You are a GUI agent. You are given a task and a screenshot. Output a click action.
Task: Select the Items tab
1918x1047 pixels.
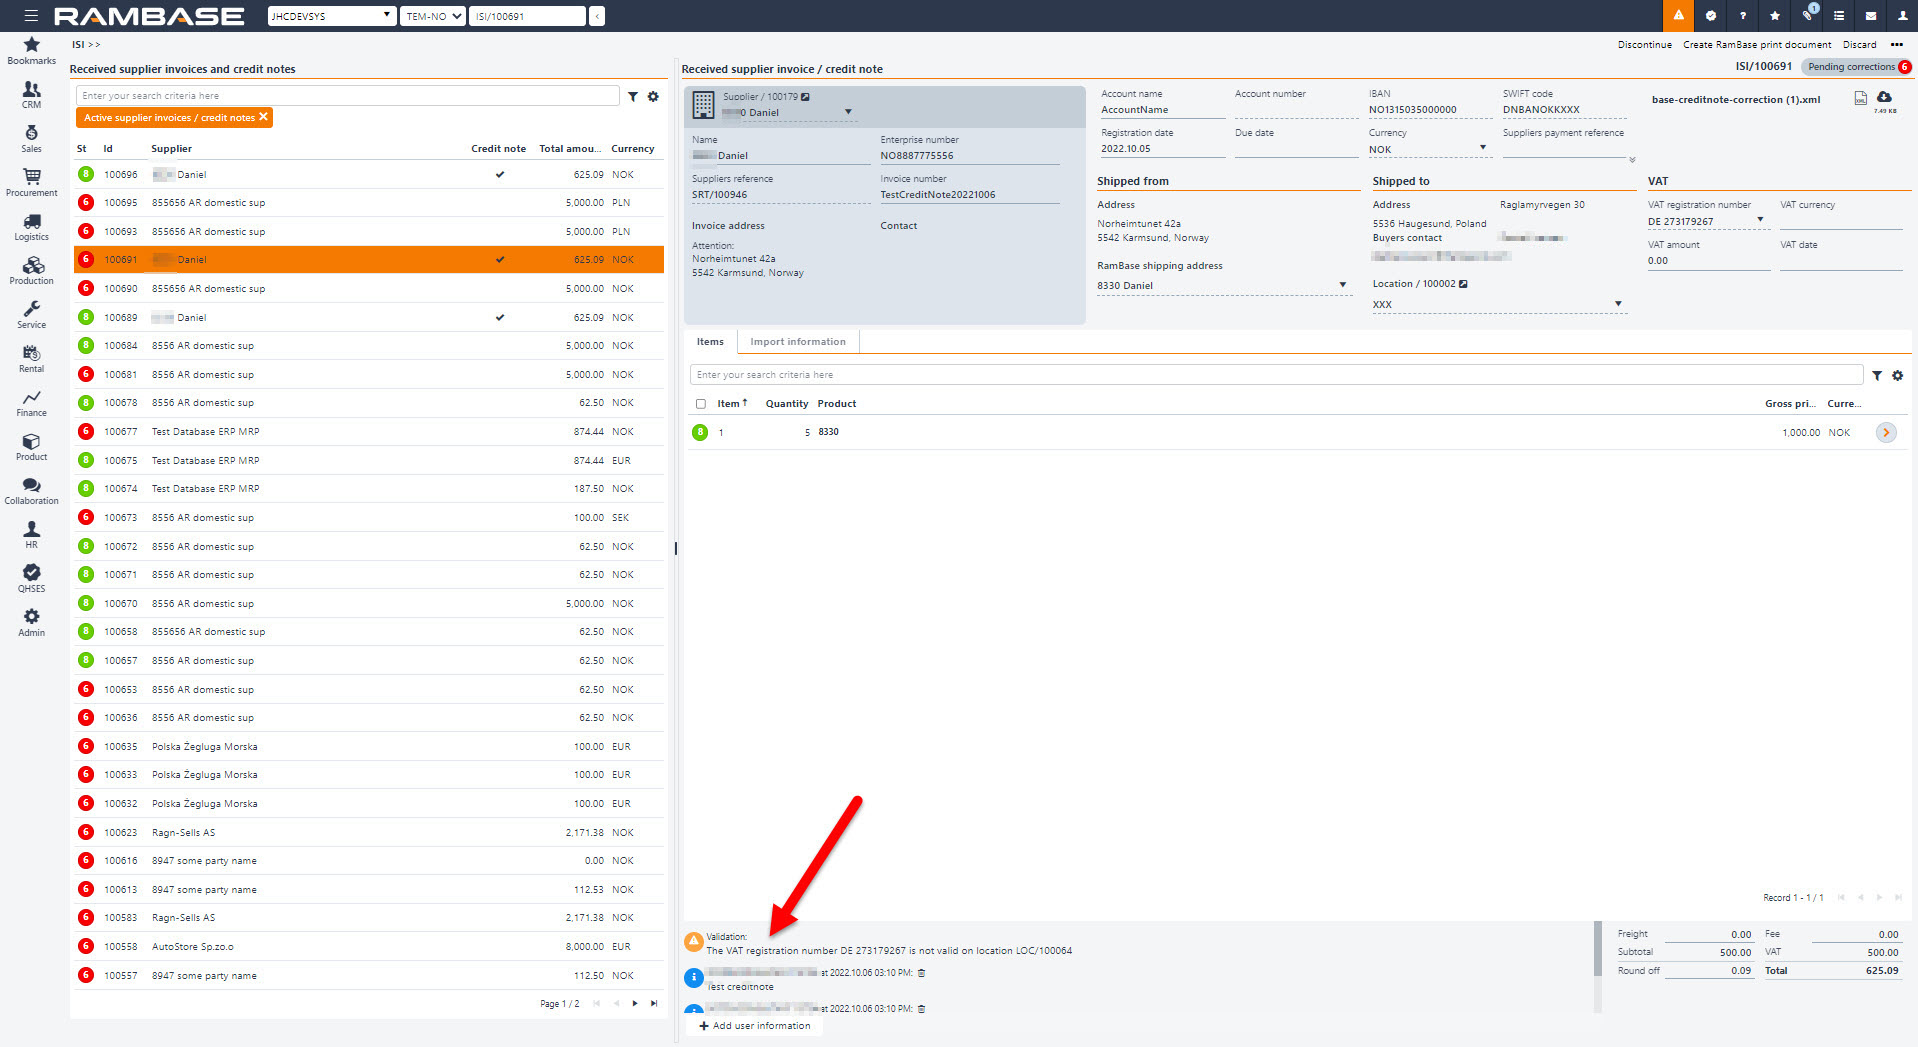pos(710,342)
